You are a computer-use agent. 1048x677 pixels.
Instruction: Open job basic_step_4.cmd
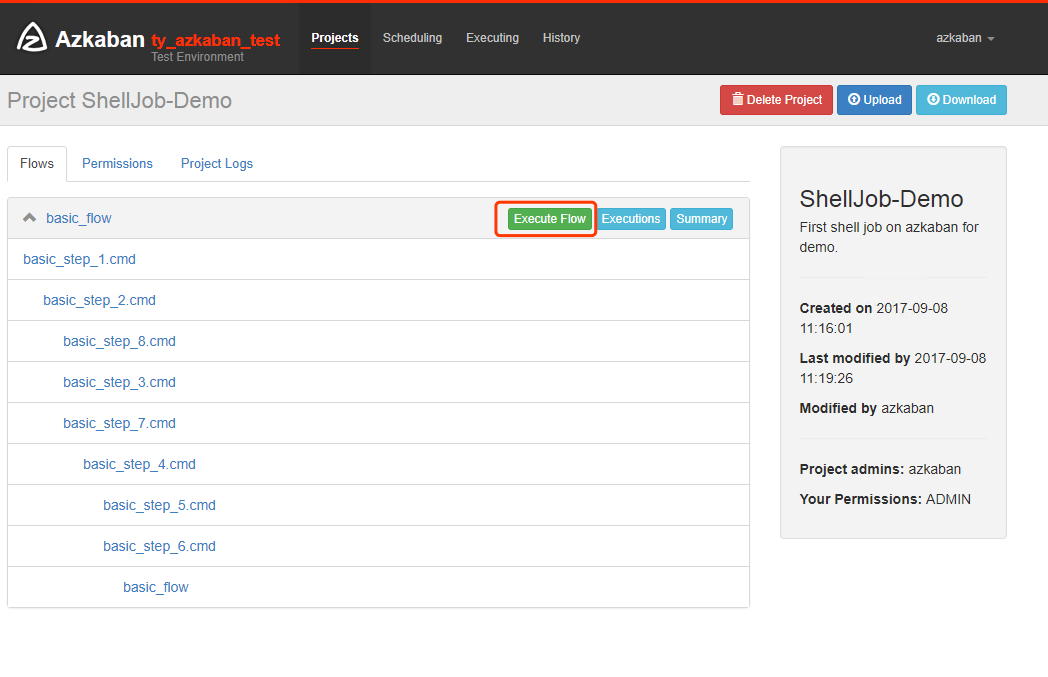pos(140,464)
